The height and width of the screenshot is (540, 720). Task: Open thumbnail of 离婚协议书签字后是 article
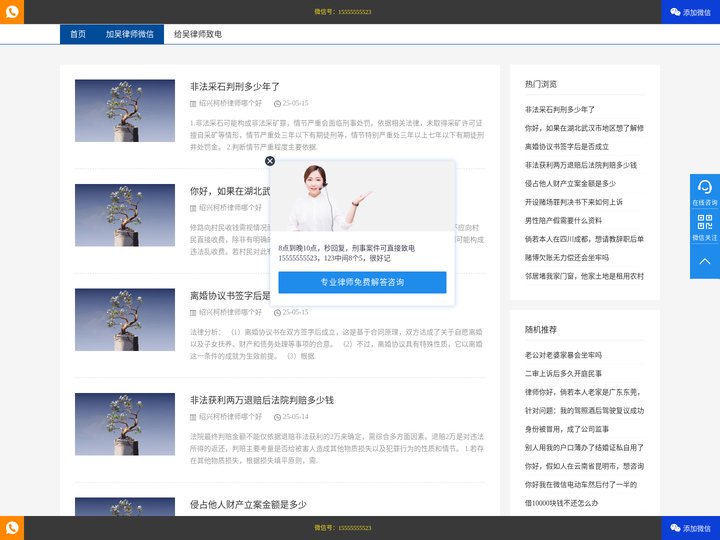[125, 320]
